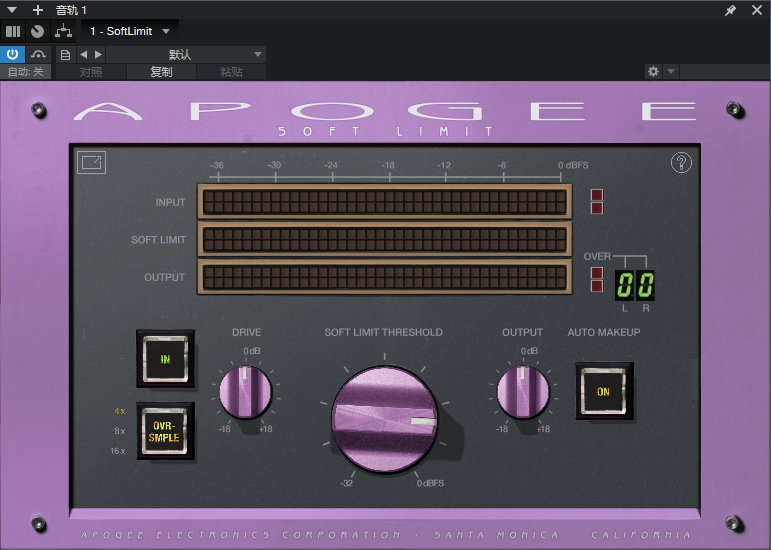This screenshot has height=550, width=771.
Task: Open the preset file icon
Action: pyautogui.click(x=65, y=55)
